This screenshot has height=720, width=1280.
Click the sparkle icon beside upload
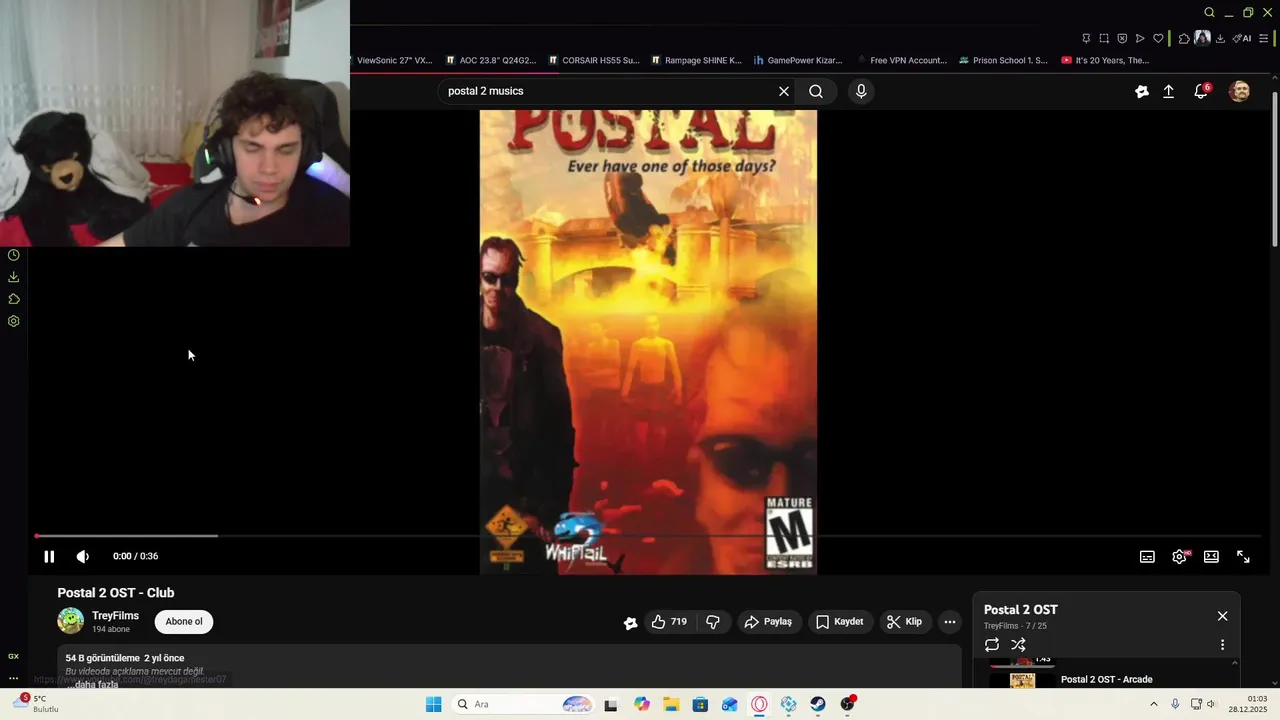[x=1141, y=91]
